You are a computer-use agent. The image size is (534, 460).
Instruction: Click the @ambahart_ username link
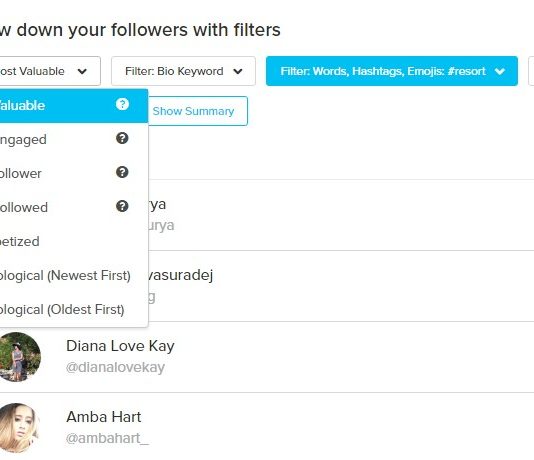tap(107, 438)
